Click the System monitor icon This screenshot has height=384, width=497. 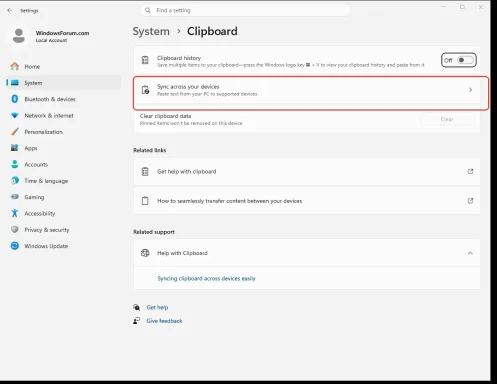coord(15,83)
